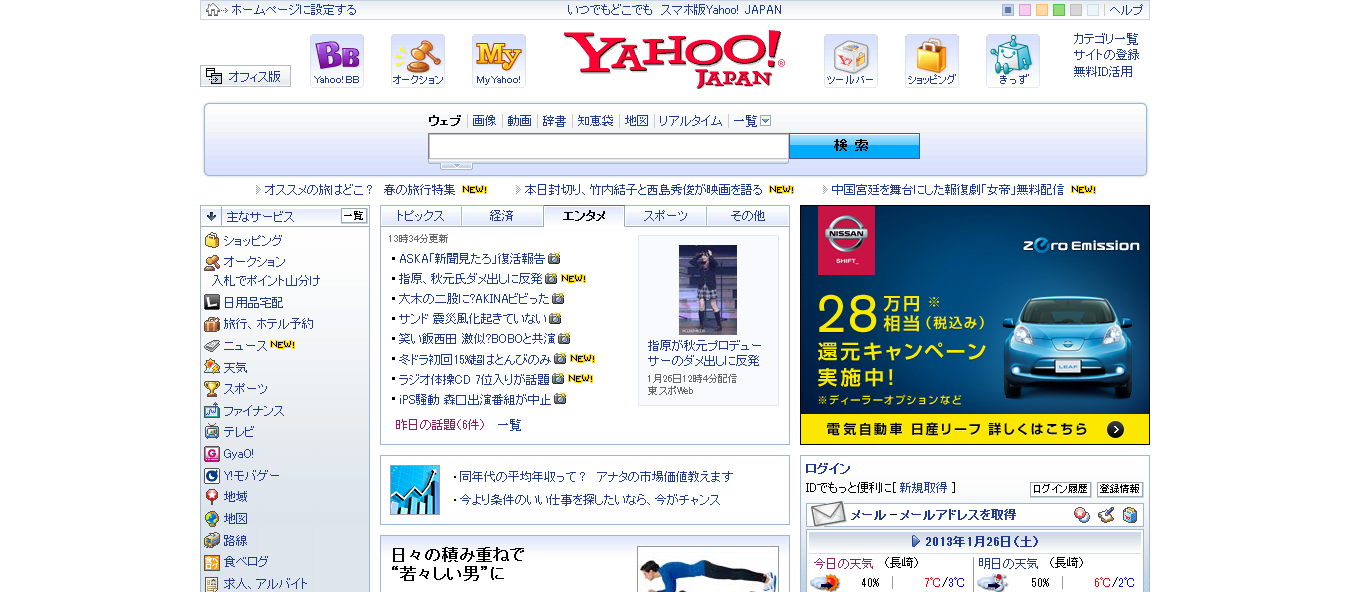
Task: Open the ショッピング bag icon in header
Action: [932, 60]
